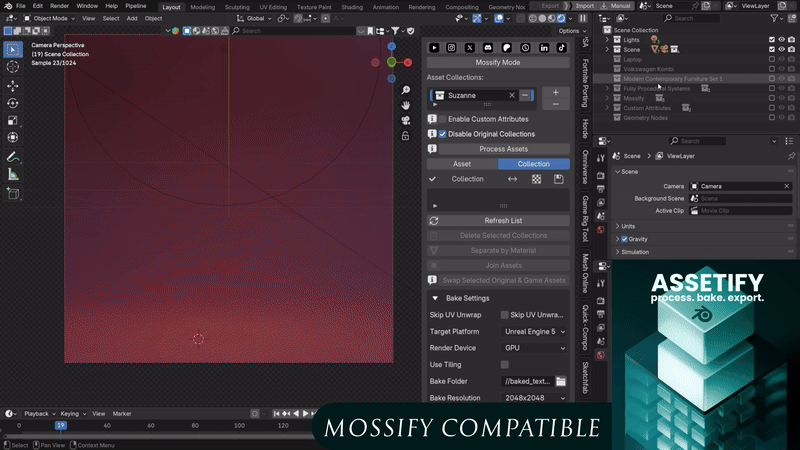Click the green Y axis gizmo
The height and width of the screenshot is (450, 800).
point(391,62)
